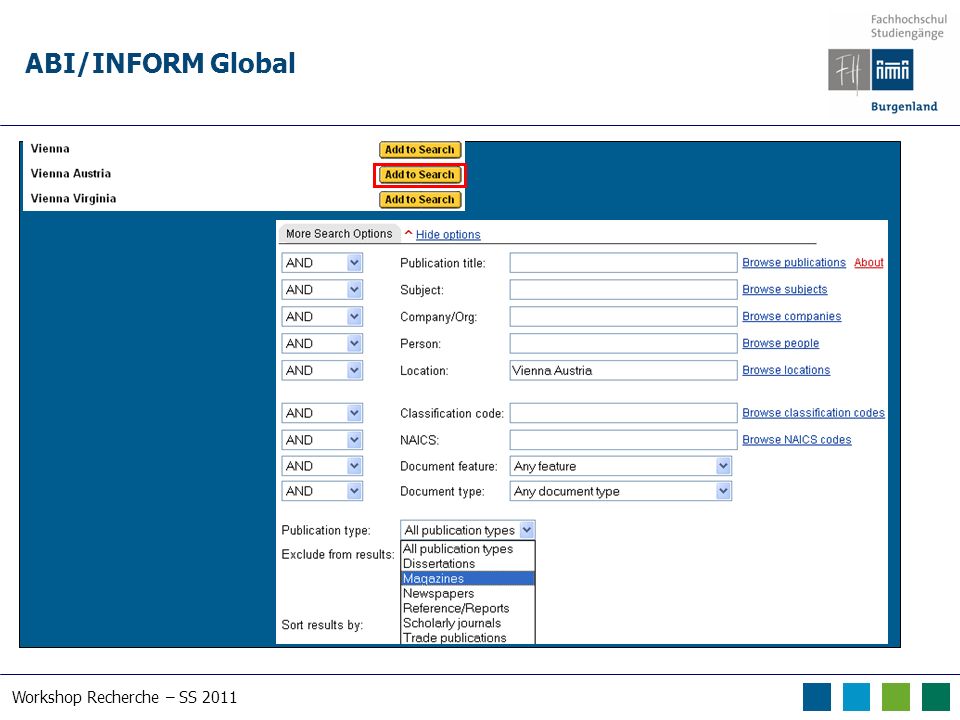Open the Browse locations link
This screenshot has height=720, width=960.
coord(786,370)
